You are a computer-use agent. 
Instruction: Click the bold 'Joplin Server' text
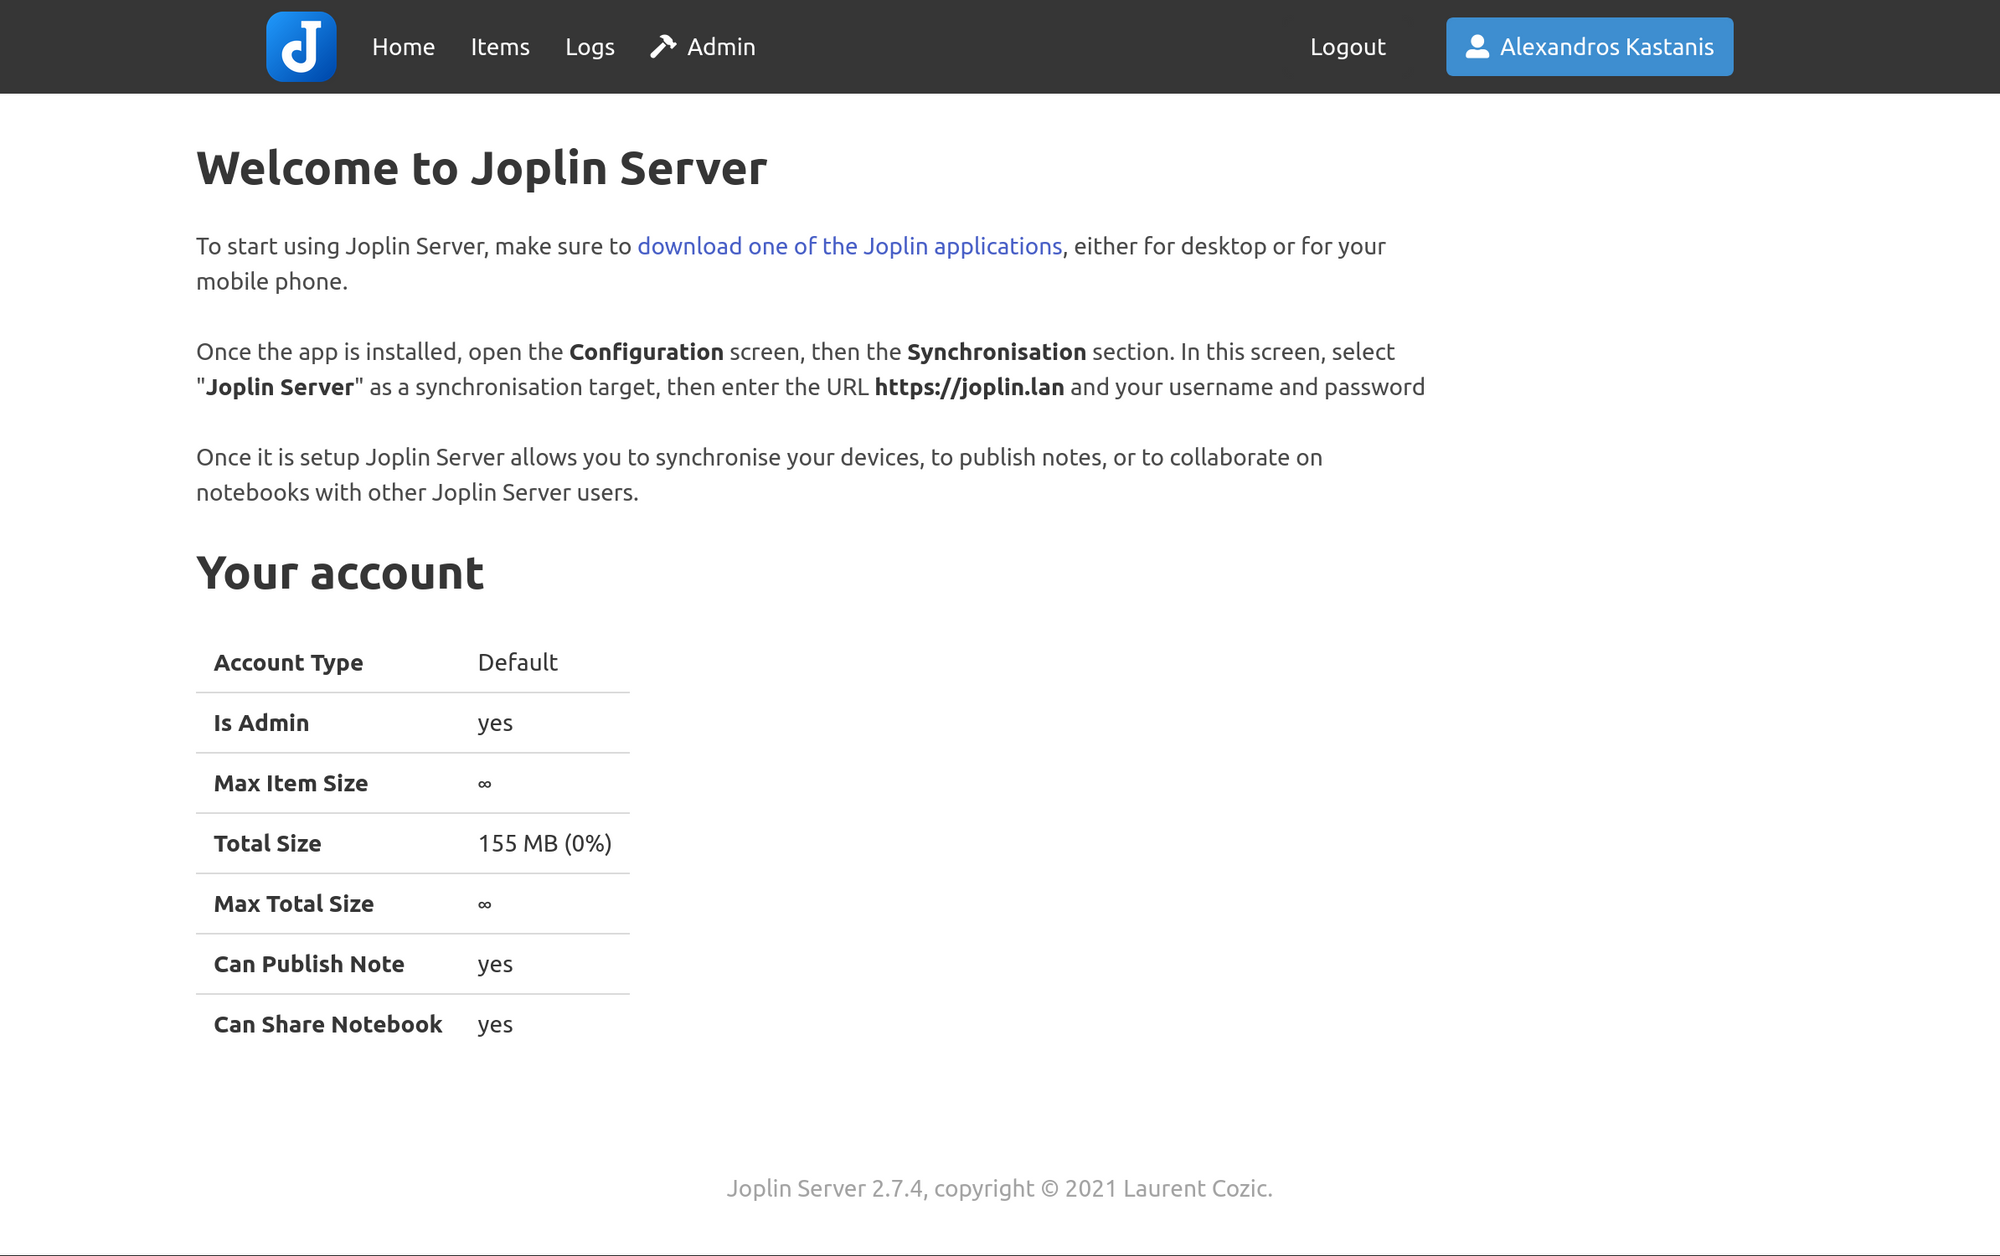click(280, 387)
